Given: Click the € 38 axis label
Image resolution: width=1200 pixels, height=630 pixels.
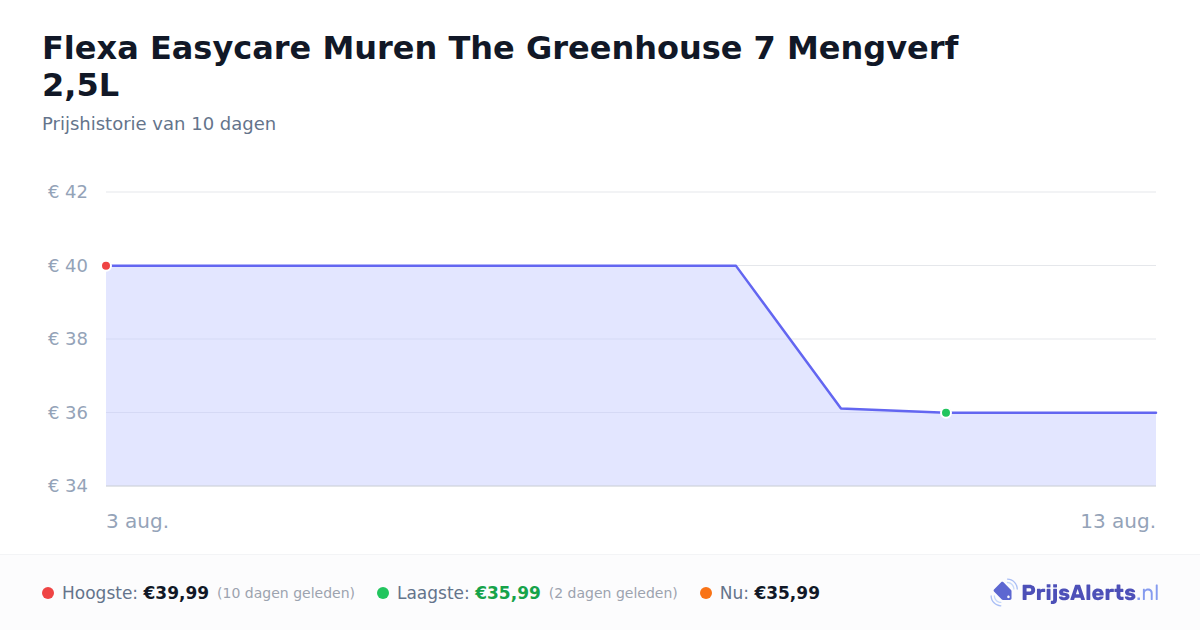Looking at the screenshot, I should pos(68,339).
